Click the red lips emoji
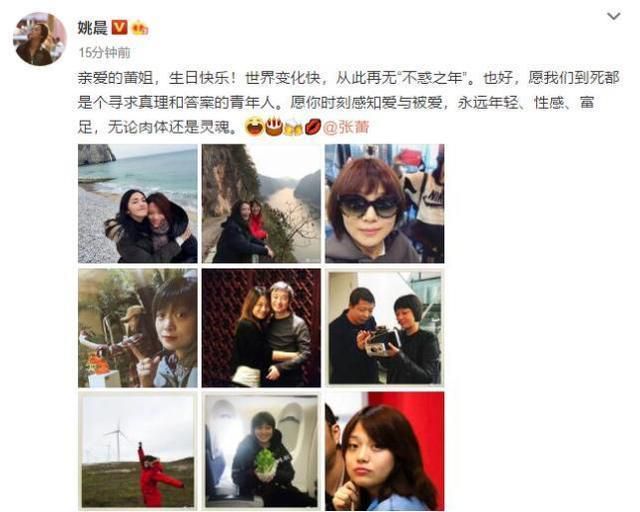 tap(313, 127)
